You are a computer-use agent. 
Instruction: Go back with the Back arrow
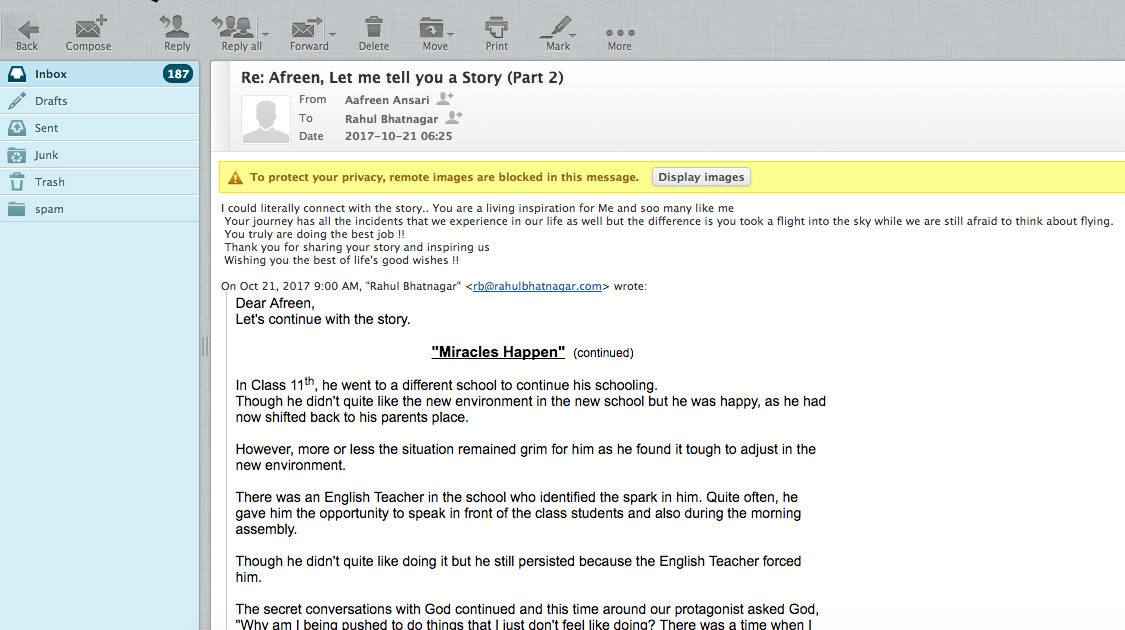coord(27,34)
